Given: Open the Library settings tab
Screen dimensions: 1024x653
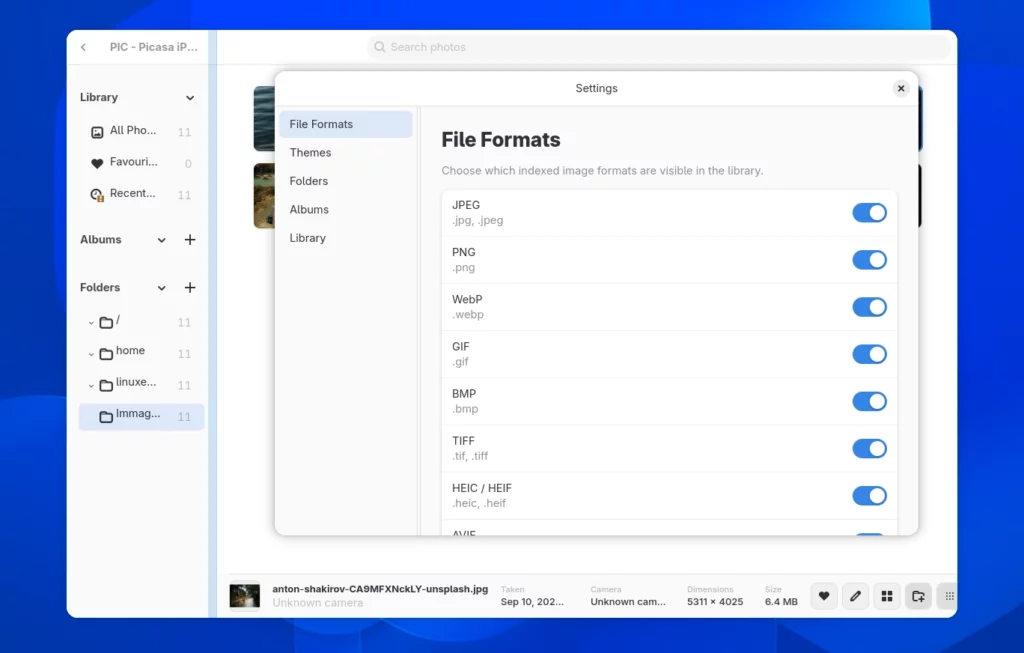Looking at the screenshot, I should (x=345, y=238).
